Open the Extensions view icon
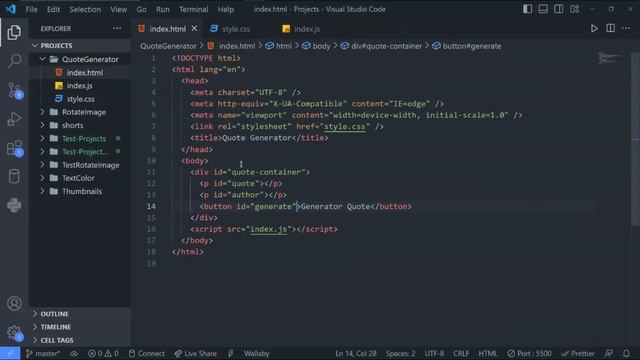 pos(15,148)
